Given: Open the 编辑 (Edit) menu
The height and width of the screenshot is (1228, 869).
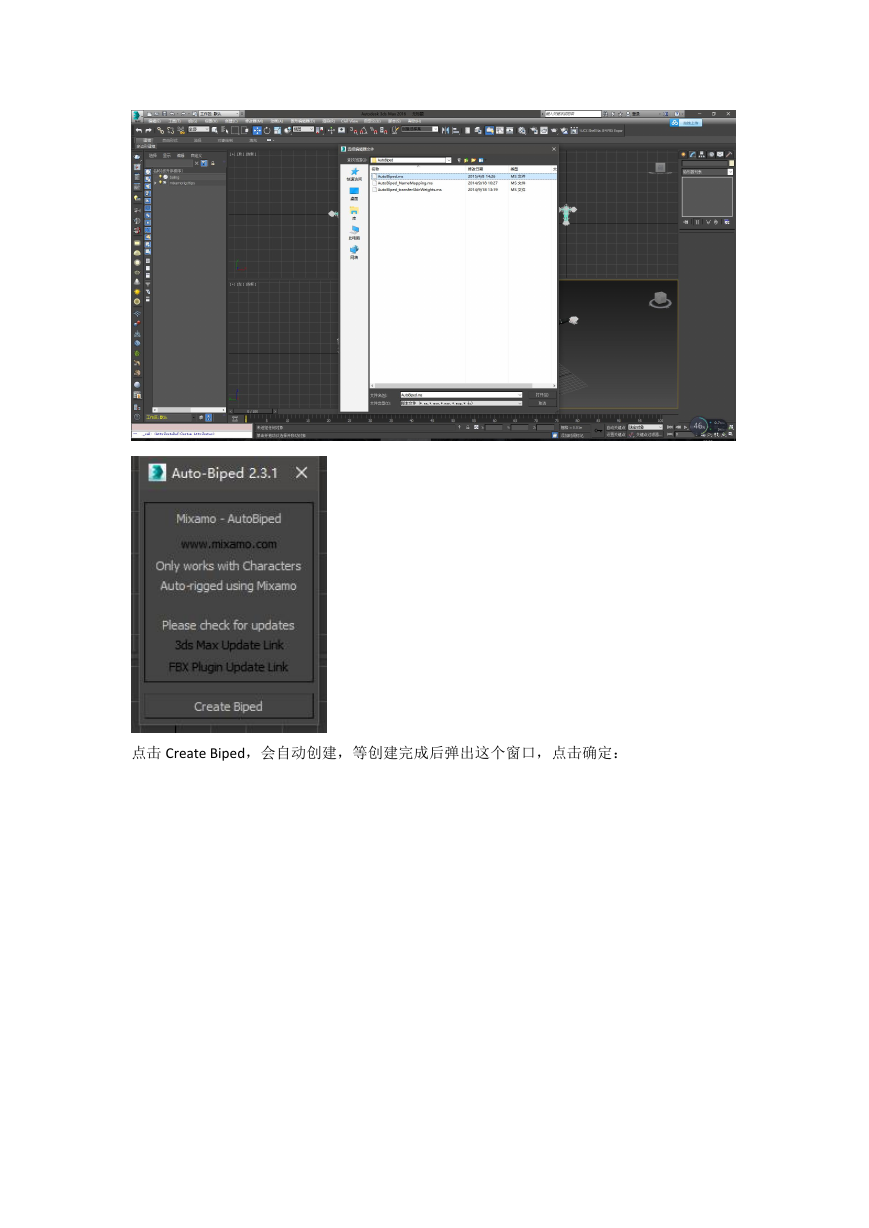Looking at the screenshot, I should (x=154, y=122).
